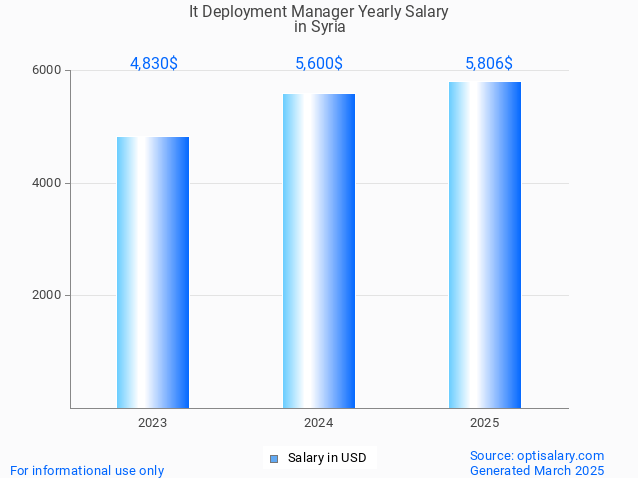638x478 pixels.
Task: Click the 2000 y-axis tick label
Action: click(48, 296)
